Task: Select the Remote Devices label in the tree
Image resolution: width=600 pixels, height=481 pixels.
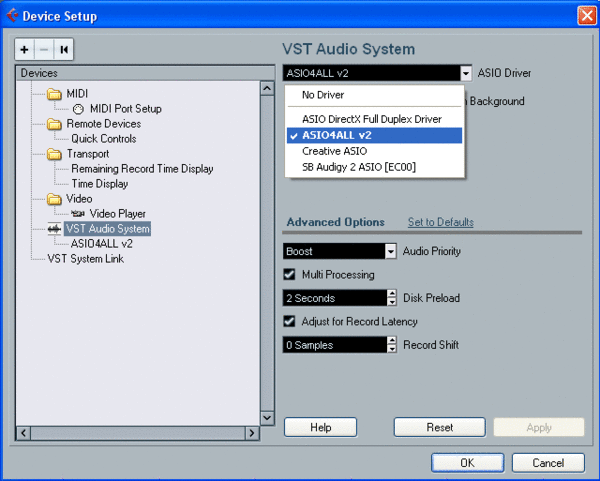Action: (104, 124)
